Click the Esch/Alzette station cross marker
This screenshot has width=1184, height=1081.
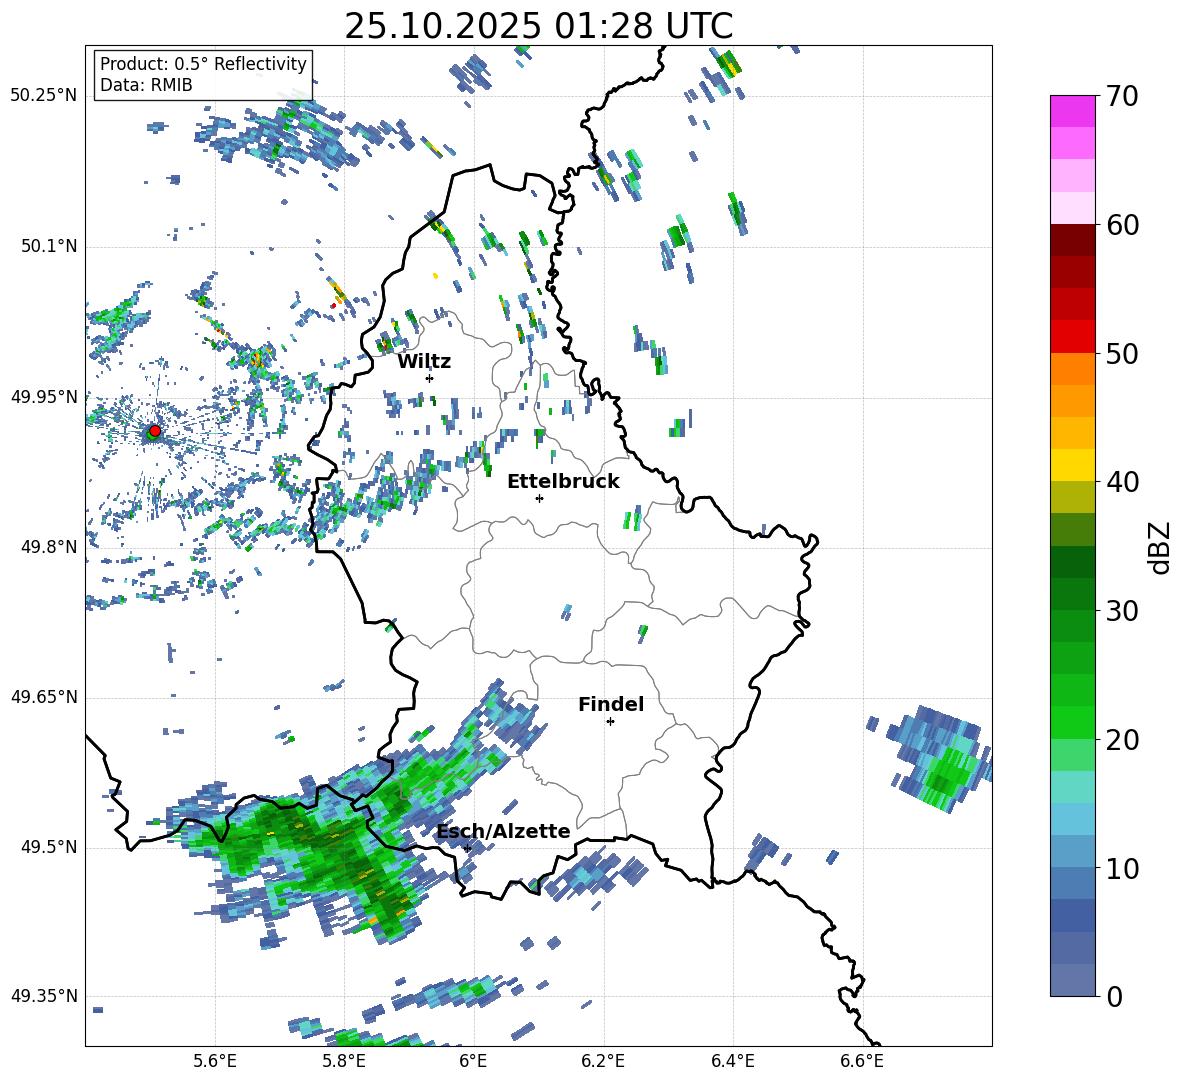467,848
